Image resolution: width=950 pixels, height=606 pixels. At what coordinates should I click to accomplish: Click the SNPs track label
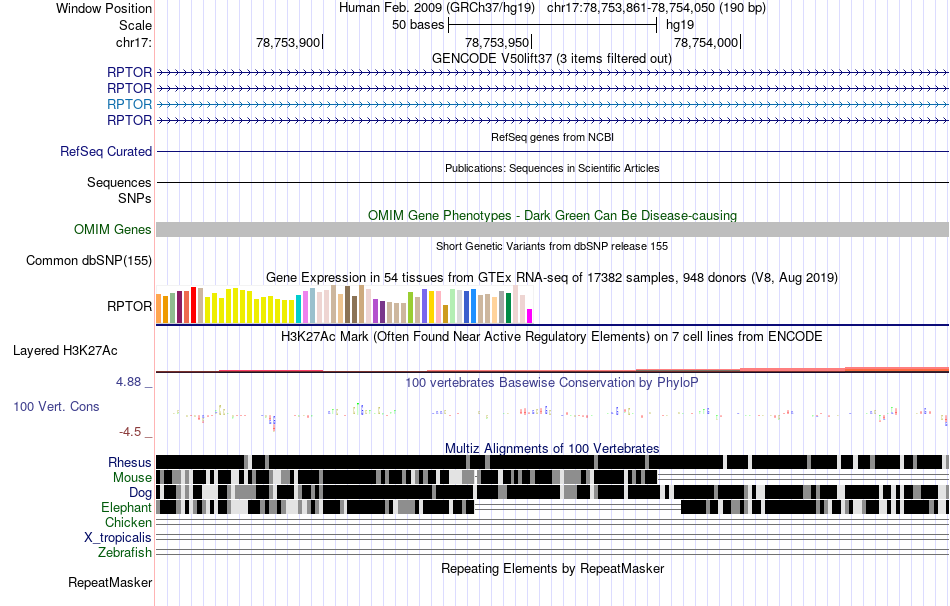tap(135, 198)
